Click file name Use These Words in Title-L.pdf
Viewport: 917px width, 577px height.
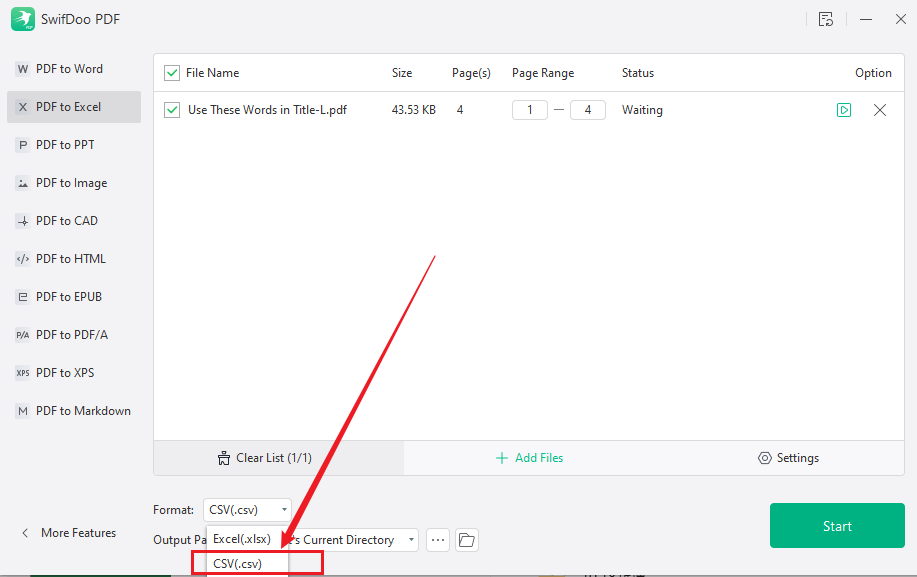[x=267, y=110]
